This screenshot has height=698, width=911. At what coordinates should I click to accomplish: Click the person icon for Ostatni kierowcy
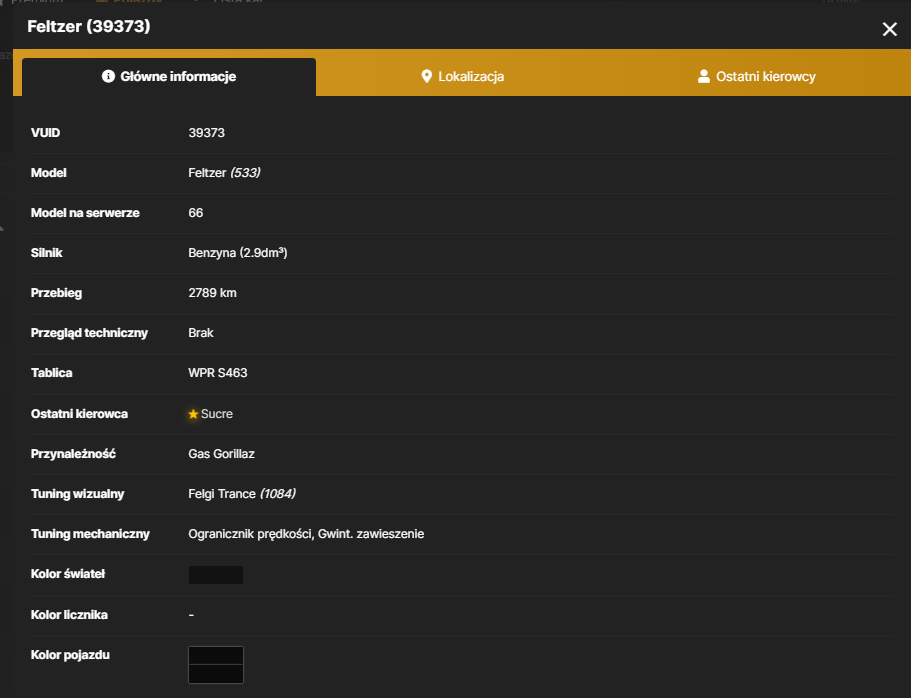click(x=704, y=76)
